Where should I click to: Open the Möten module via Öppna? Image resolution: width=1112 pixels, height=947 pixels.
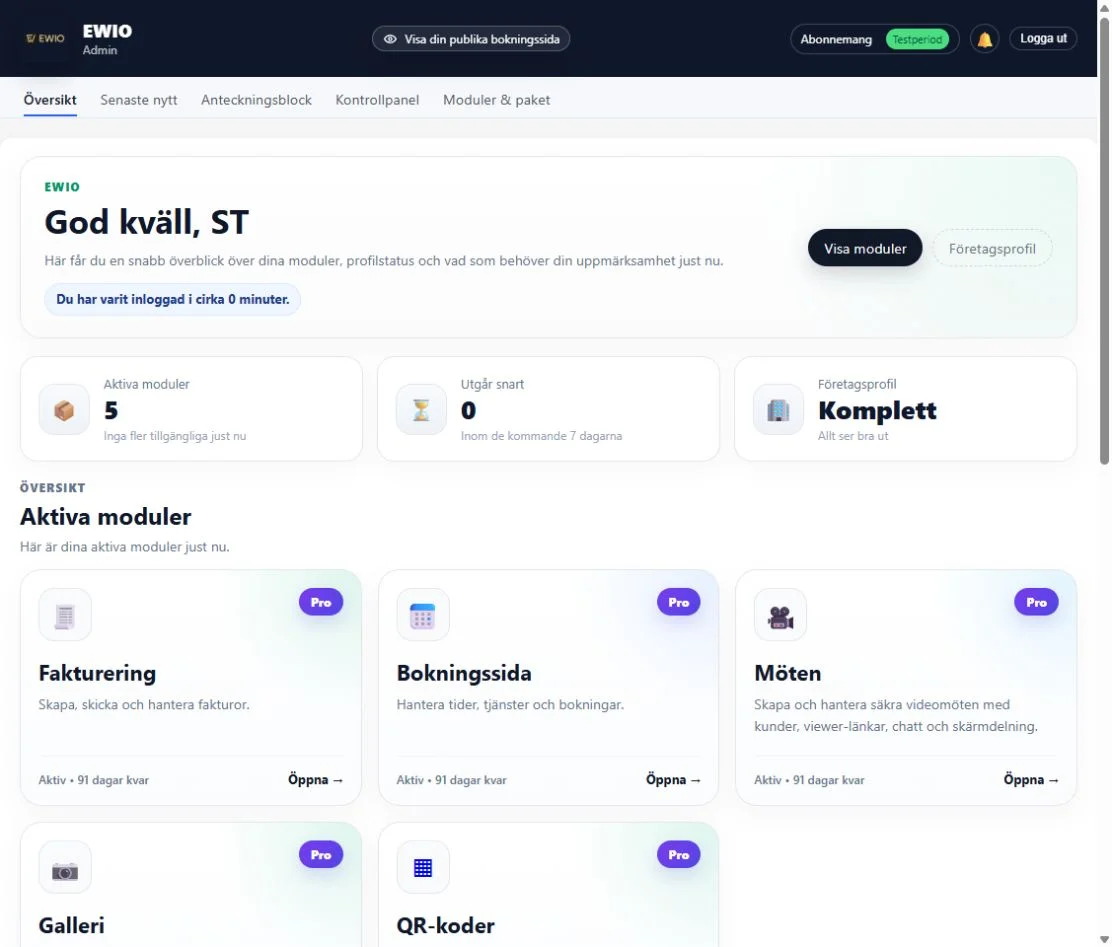tap(1031, 780)
